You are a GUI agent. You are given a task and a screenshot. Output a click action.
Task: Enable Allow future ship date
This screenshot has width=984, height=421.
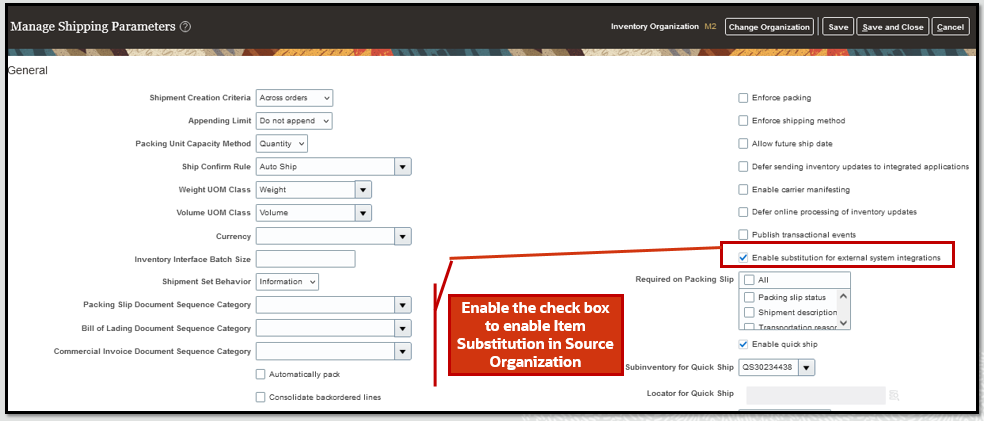744,144
